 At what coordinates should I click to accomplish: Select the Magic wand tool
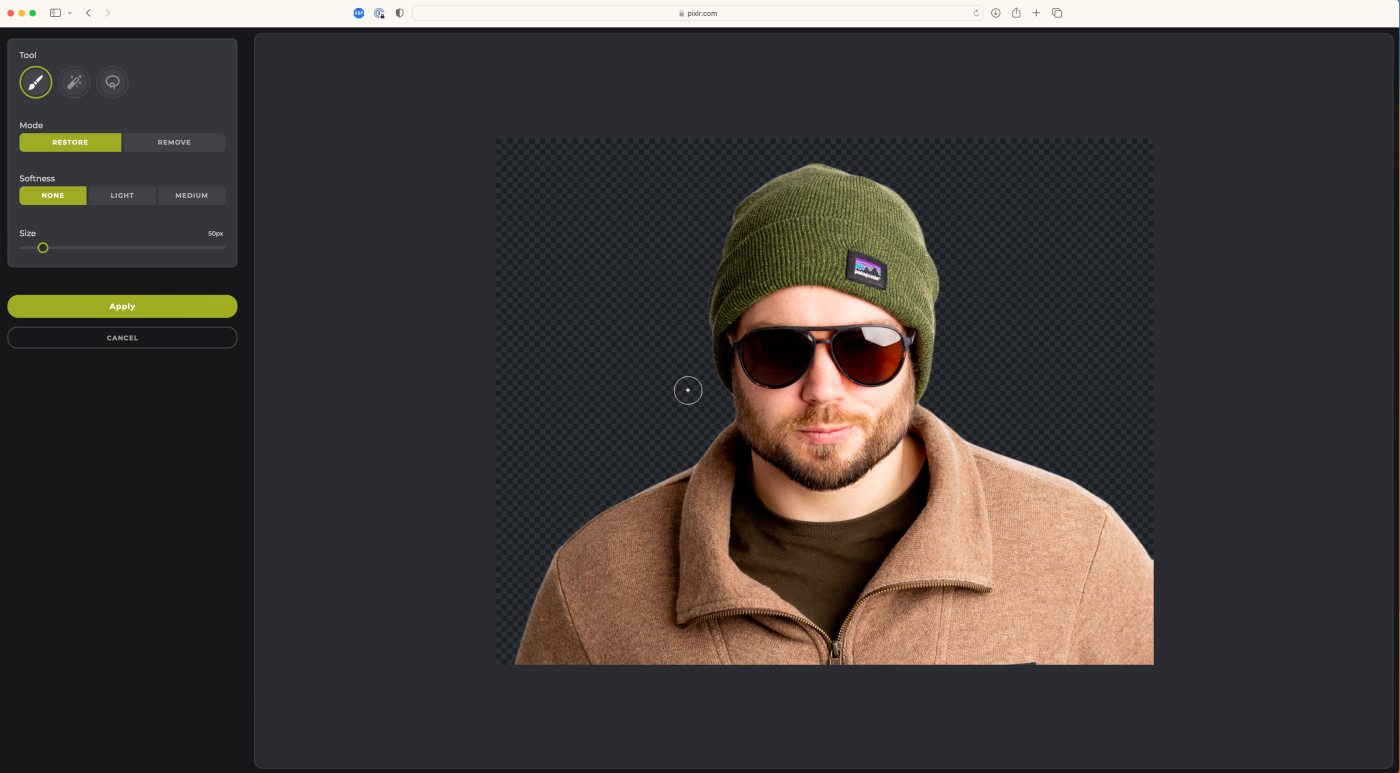click(74, 82)
